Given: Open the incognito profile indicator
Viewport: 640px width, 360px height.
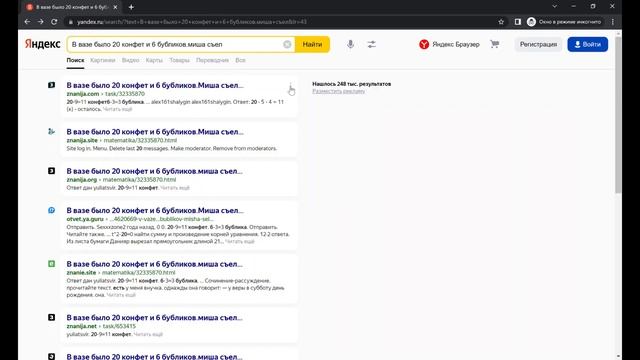Looking at the screenshot, I should point(564,22).
